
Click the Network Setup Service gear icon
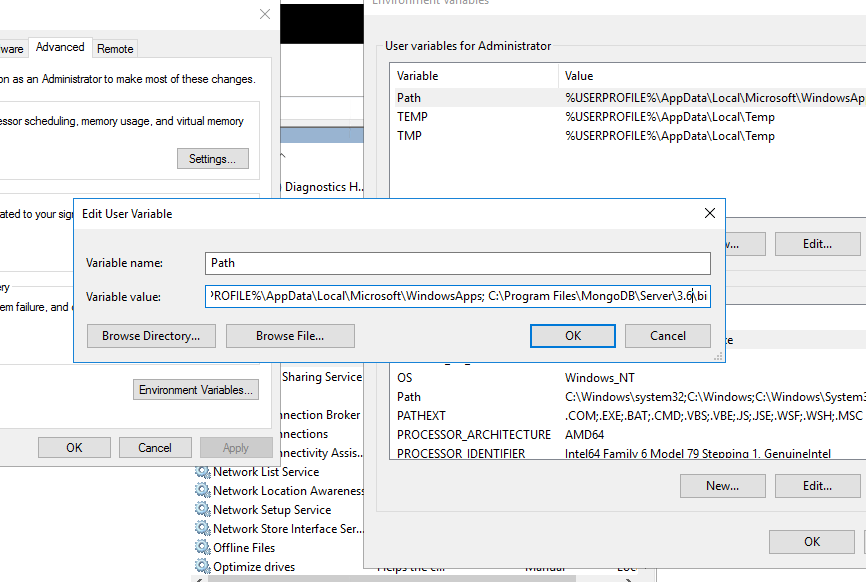(203, 509)
